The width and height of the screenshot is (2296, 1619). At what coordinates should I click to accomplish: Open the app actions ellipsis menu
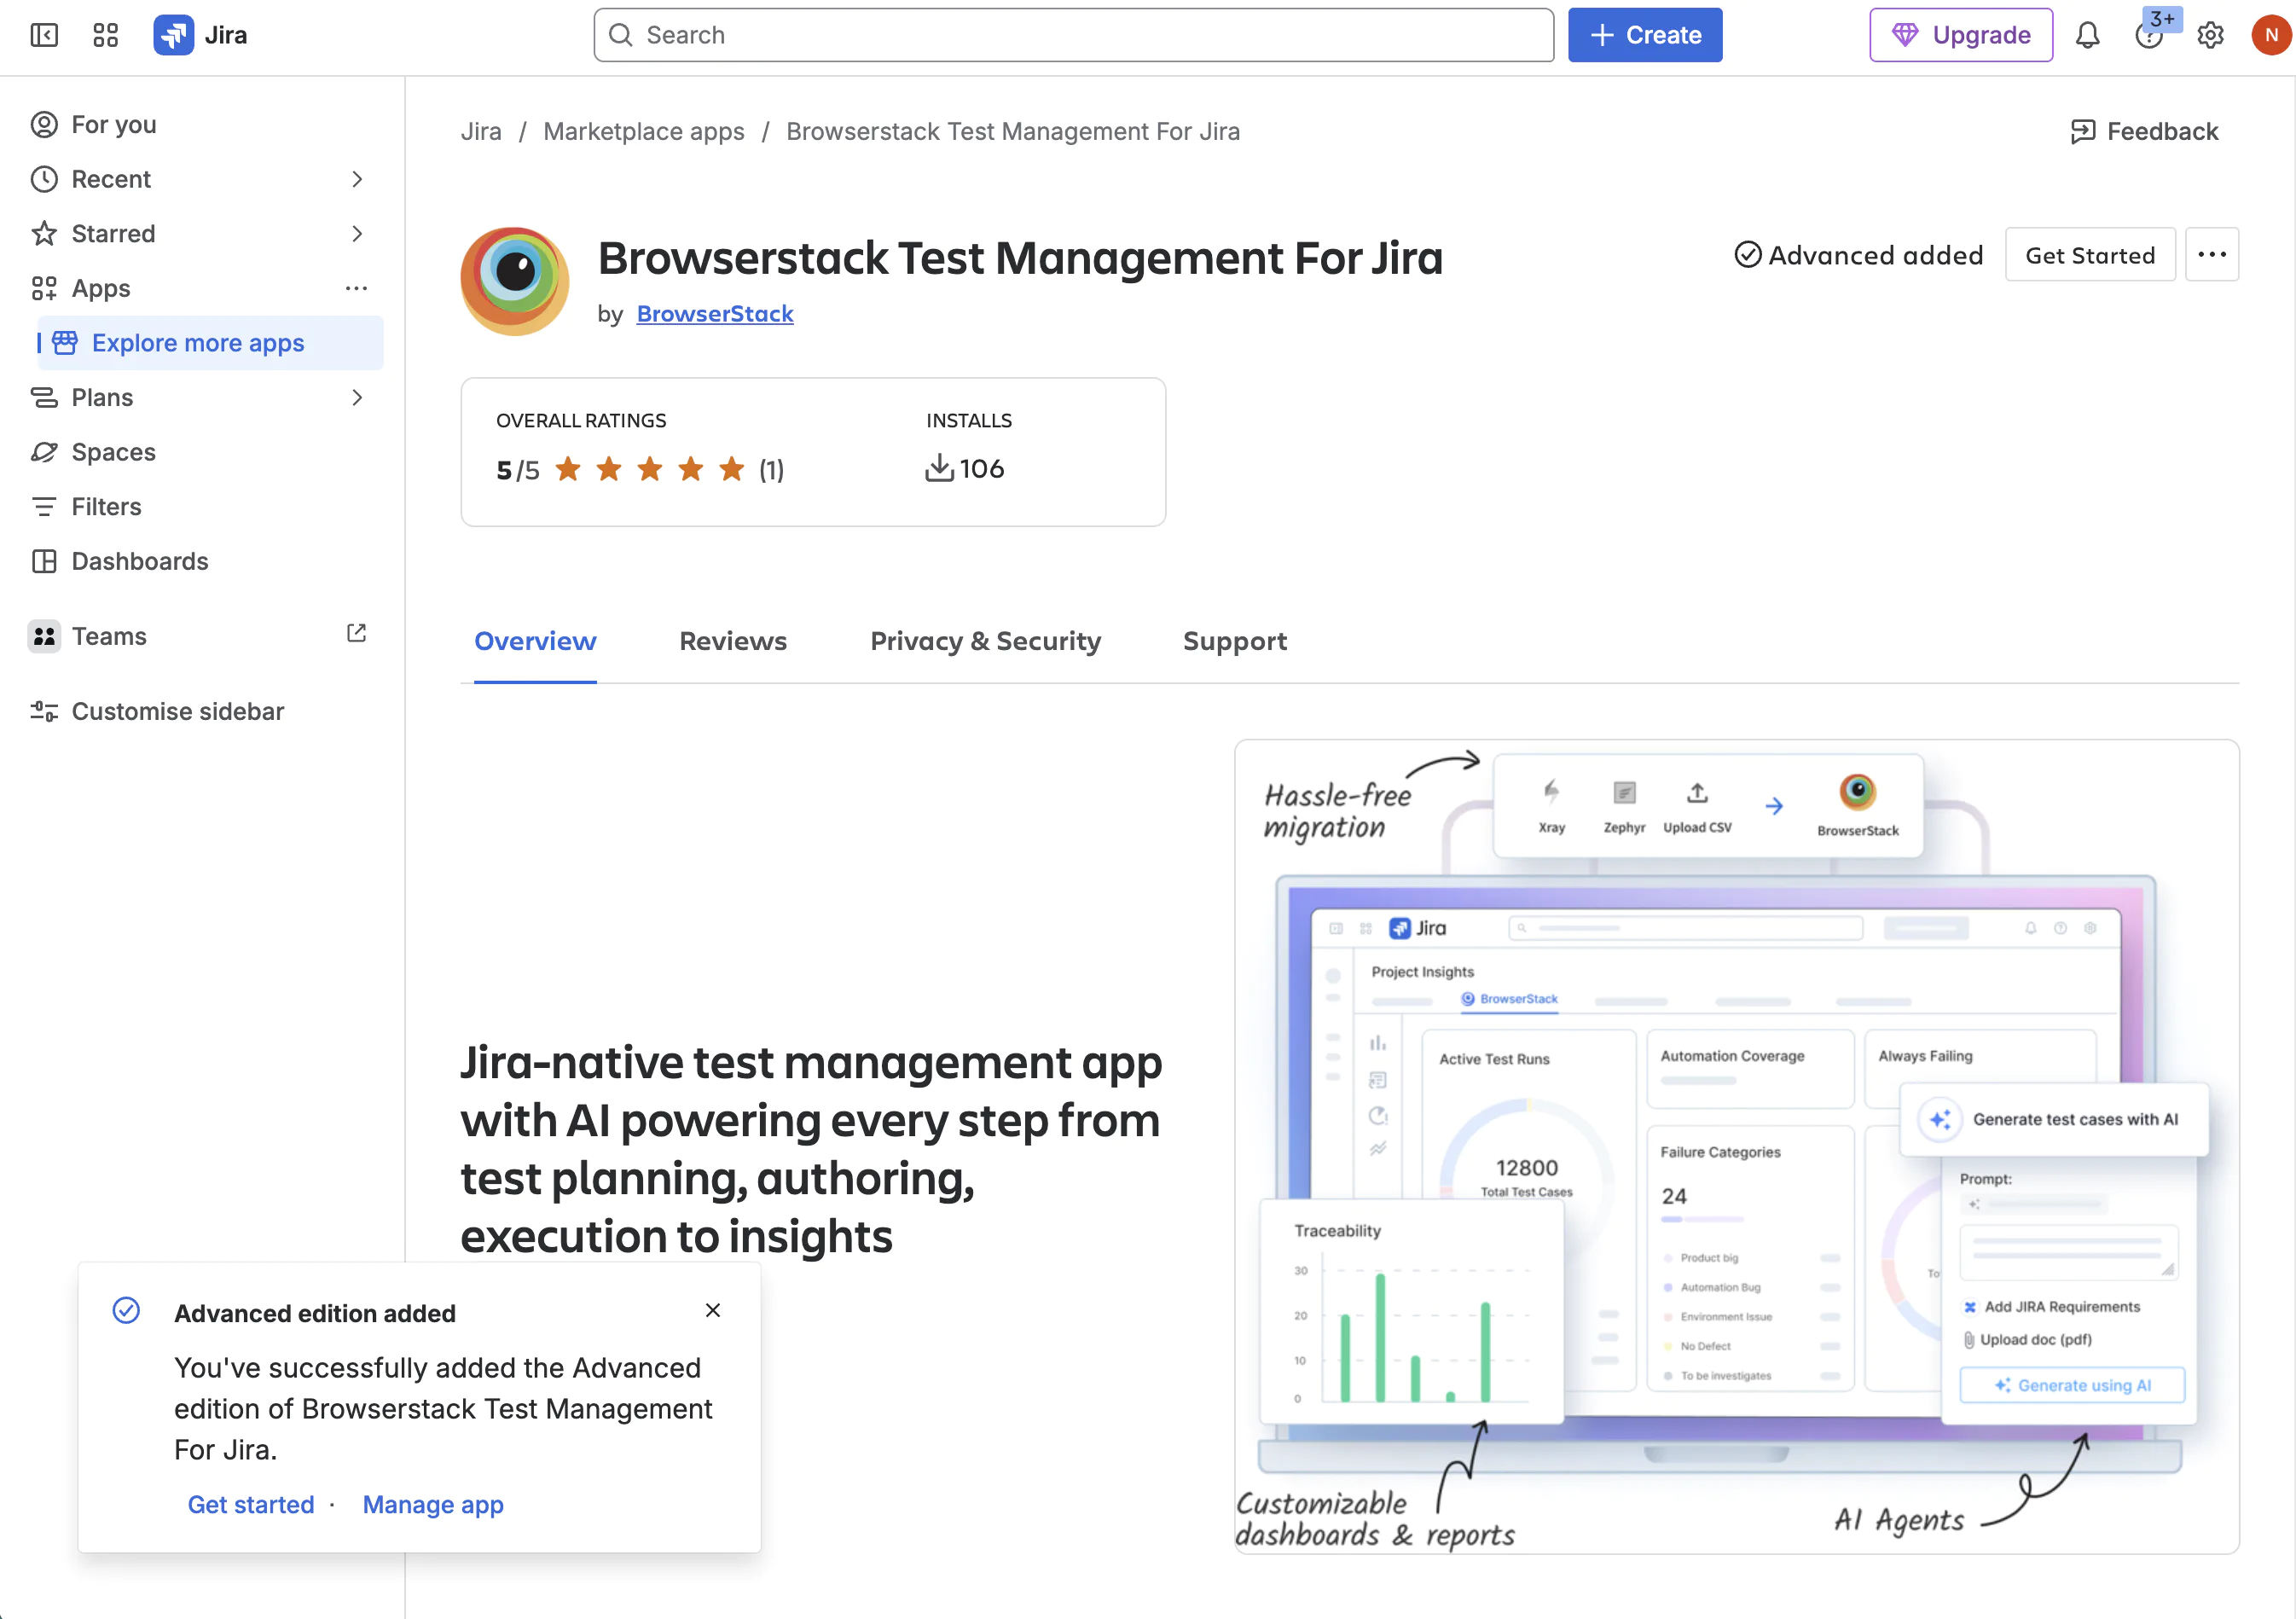coord(2211,255)
